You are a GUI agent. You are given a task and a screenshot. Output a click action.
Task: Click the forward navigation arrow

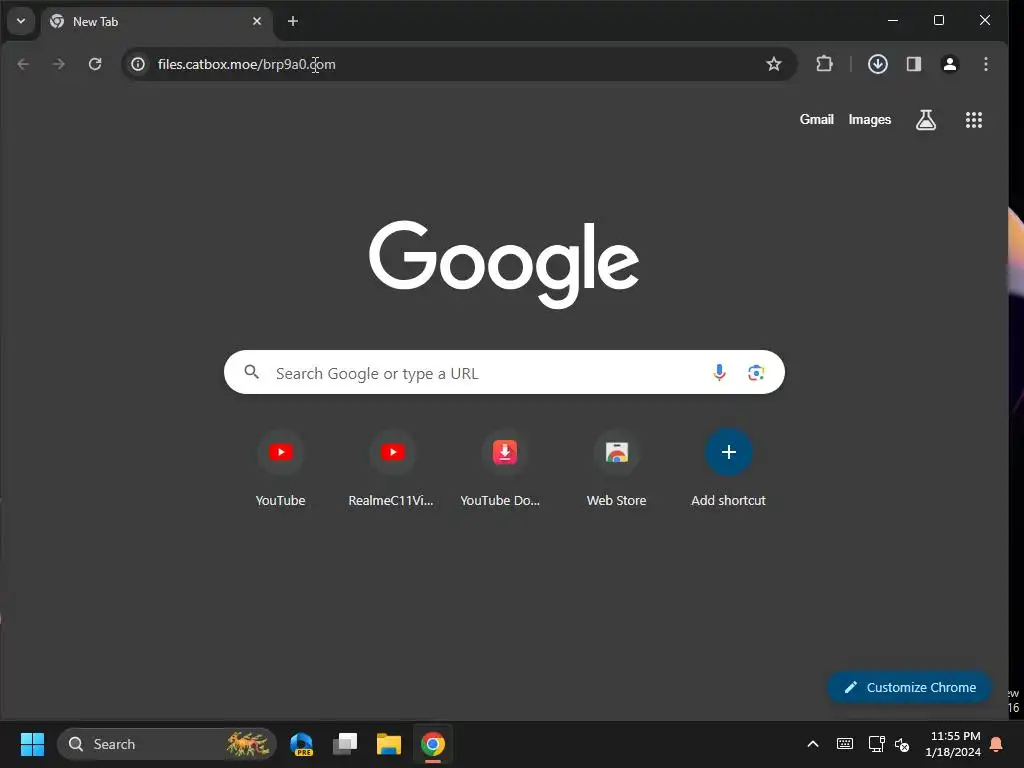tap(59, 64)
